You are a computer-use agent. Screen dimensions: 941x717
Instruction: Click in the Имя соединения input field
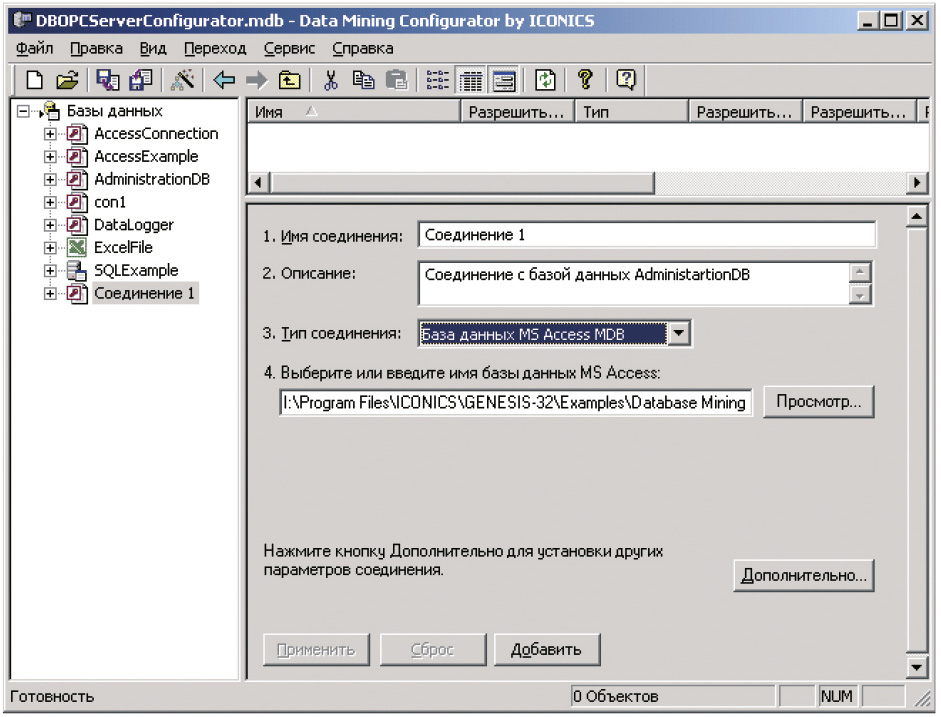coord(646,235)
